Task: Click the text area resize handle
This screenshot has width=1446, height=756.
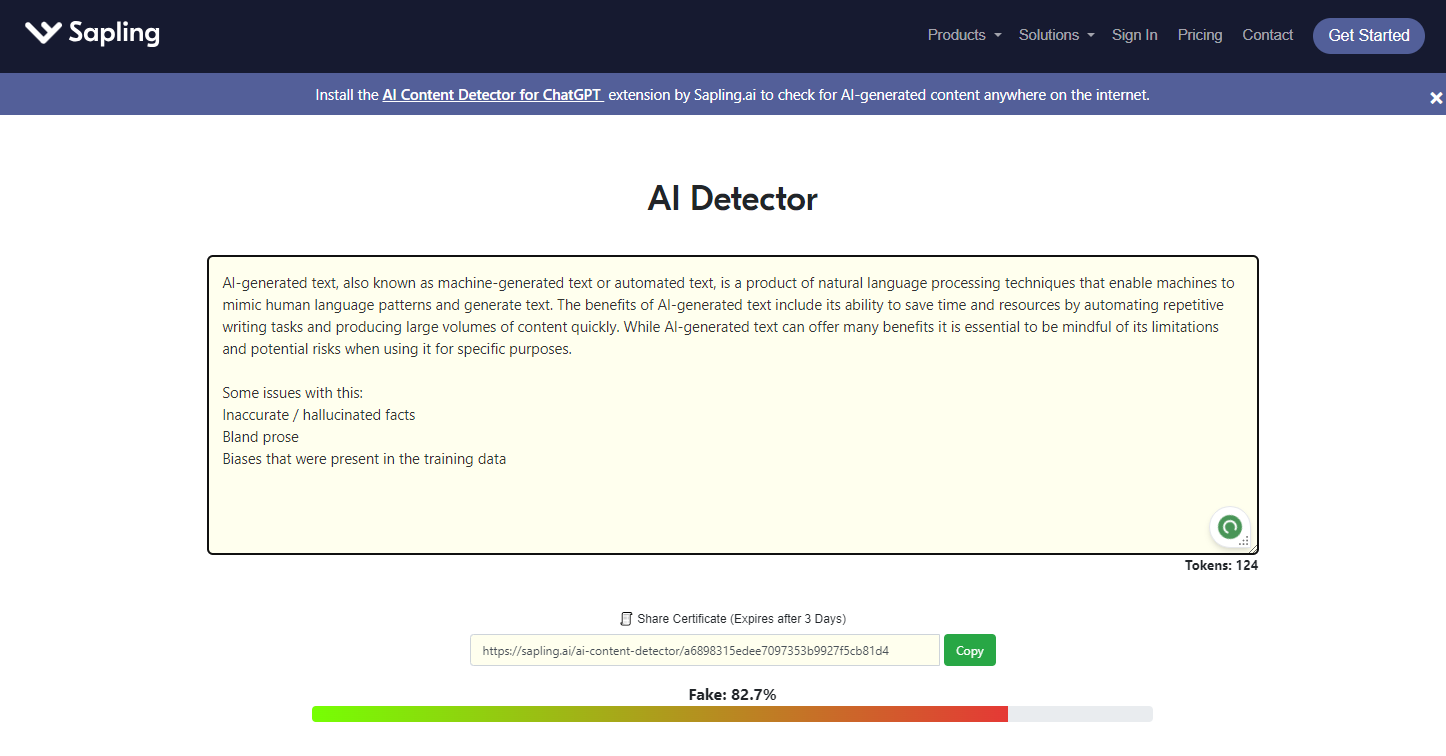Action: coord(1245,541)
